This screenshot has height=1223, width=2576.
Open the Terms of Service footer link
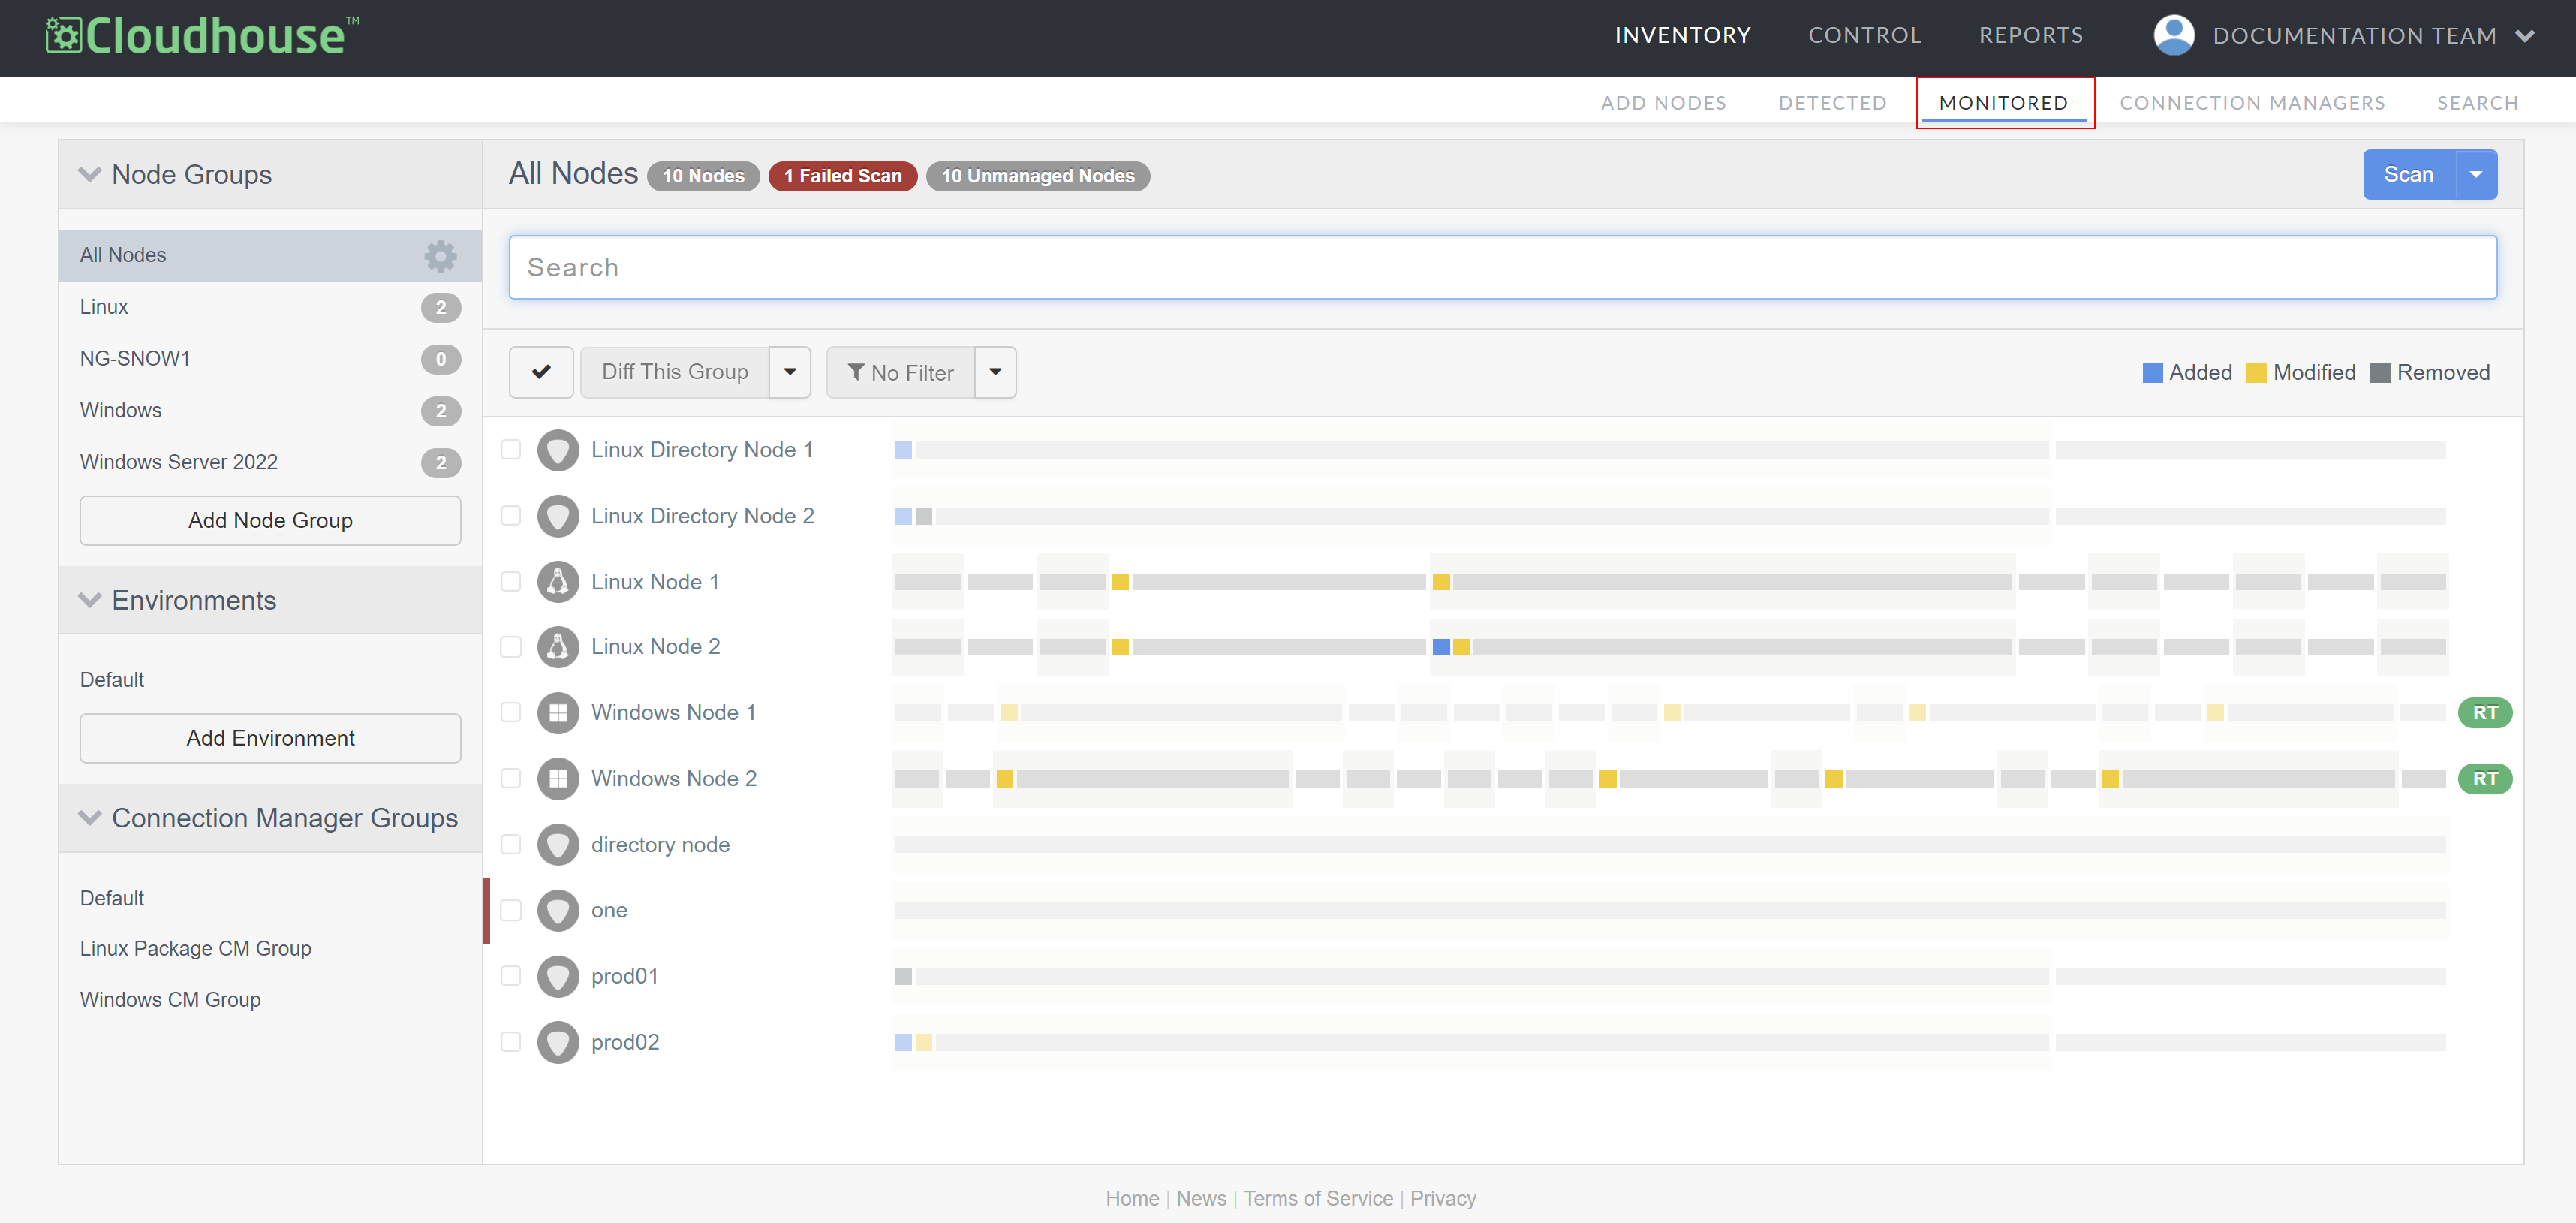(1317, 1198)
